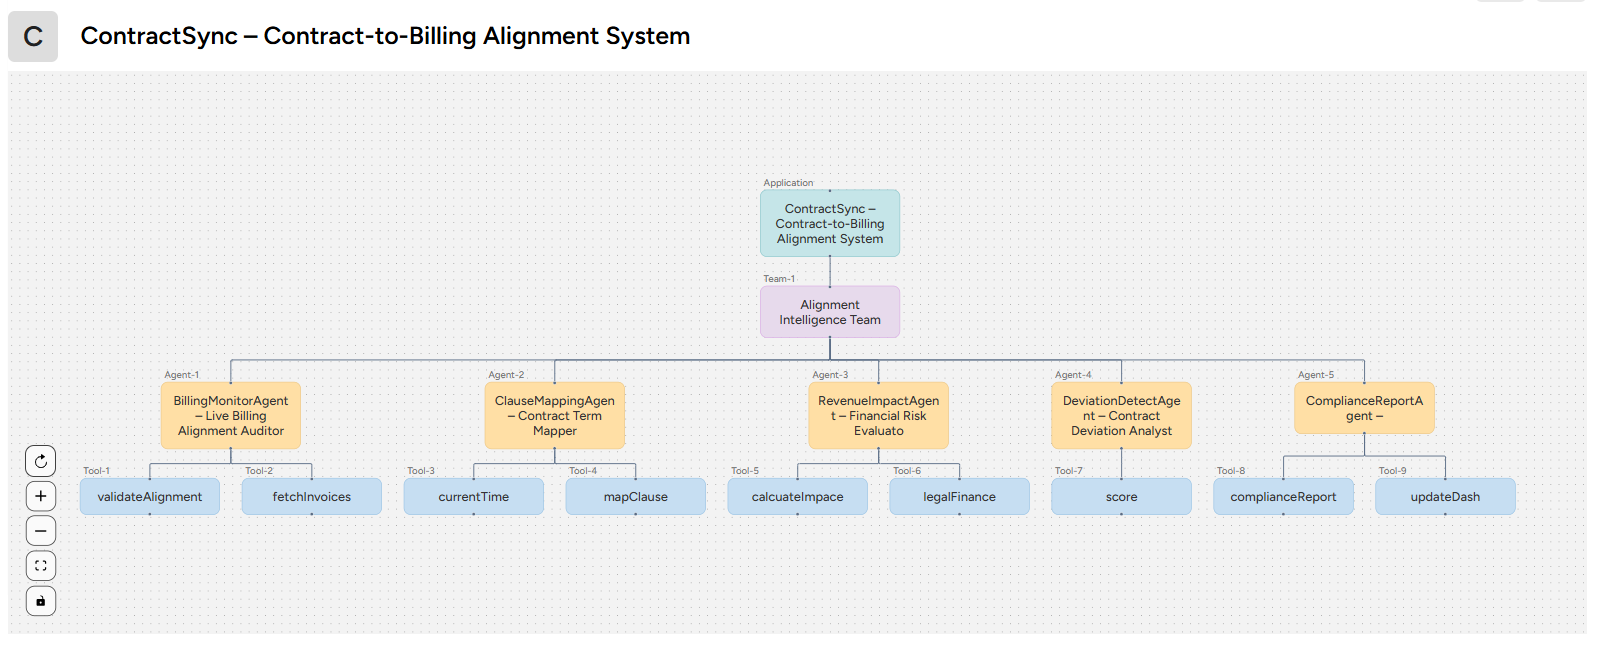Click the fetchInvoices tool node
This screenshot has height=646, width=1599.
[x=312, y=497]
